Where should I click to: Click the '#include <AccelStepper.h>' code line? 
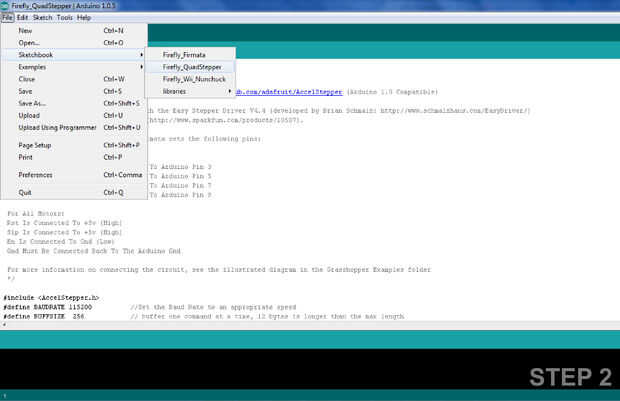click(51, 297)
